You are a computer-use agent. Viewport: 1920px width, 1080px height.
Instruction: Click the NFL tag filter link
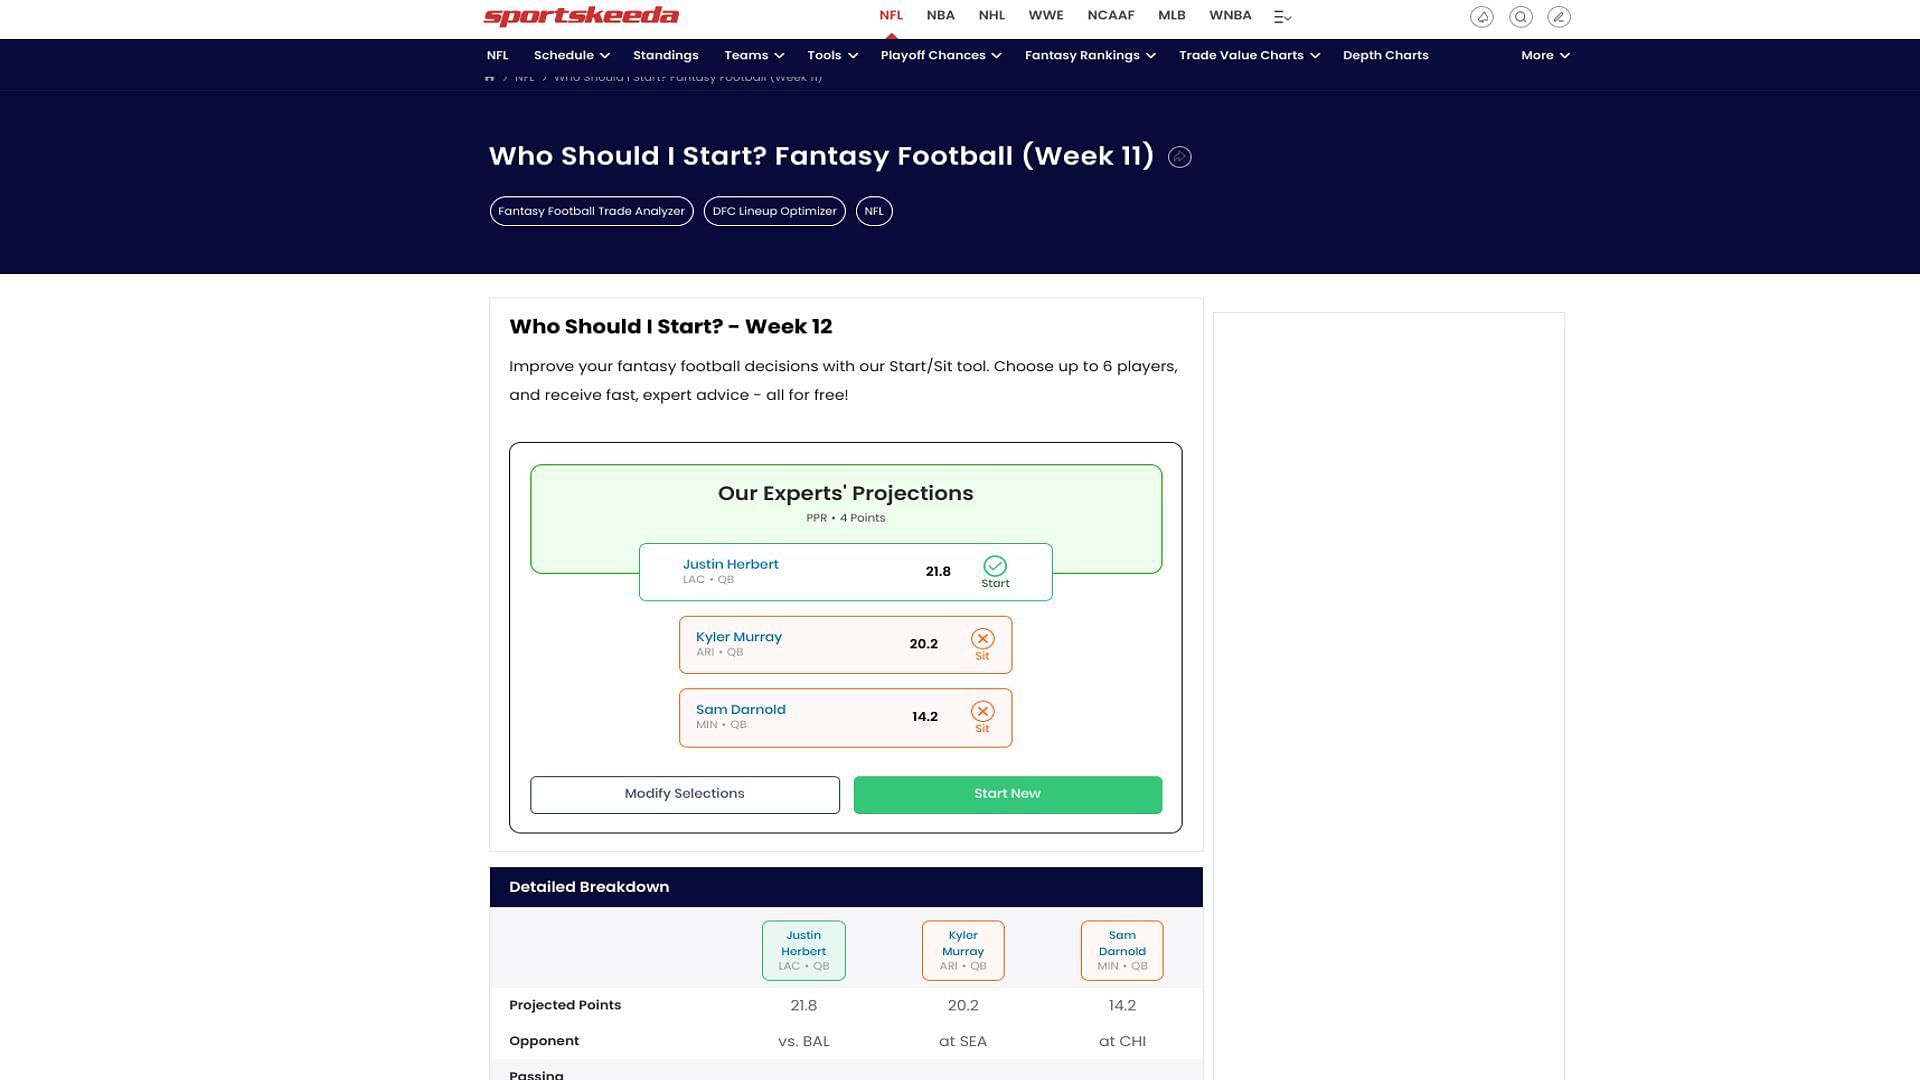873,211
